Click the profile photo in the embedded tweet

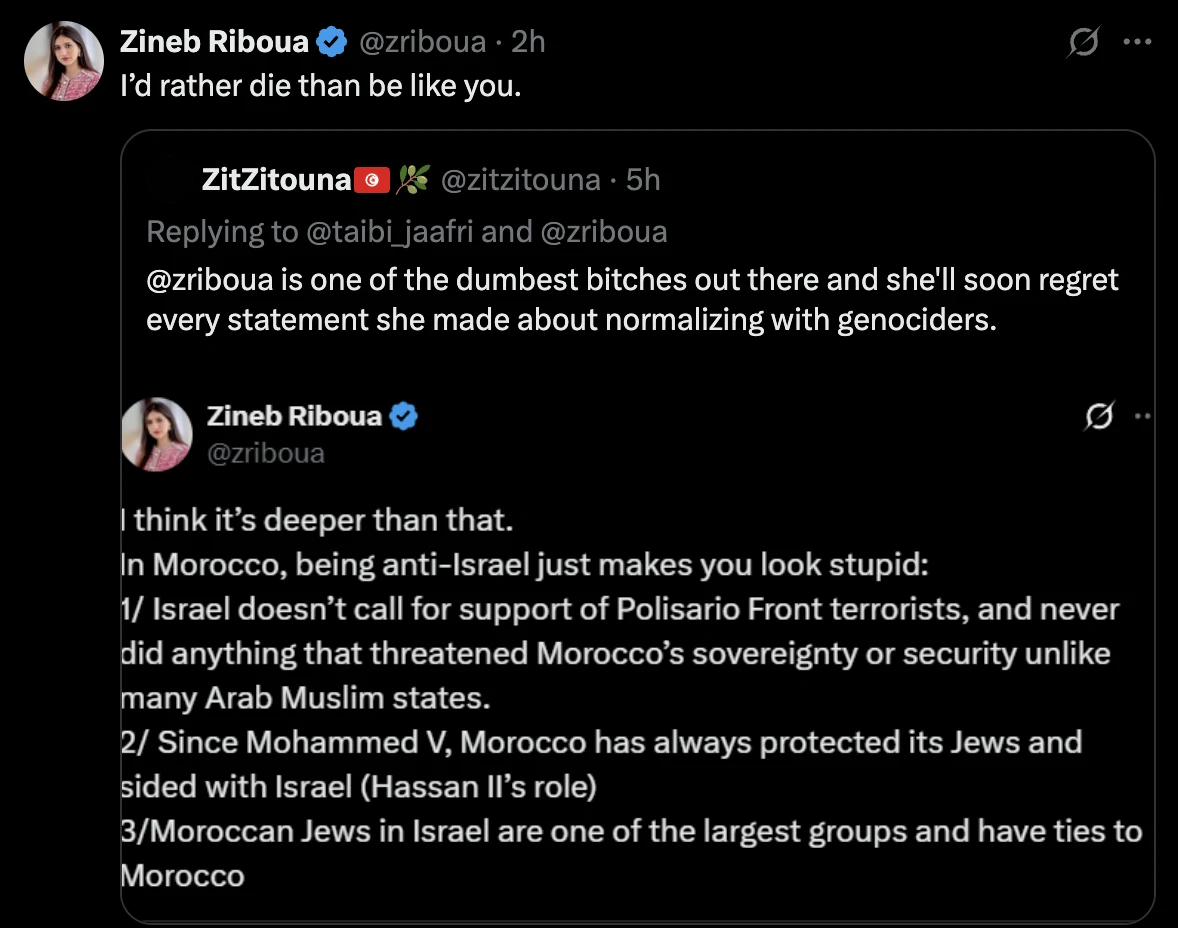pyautogui.click(x=156, y=434)
